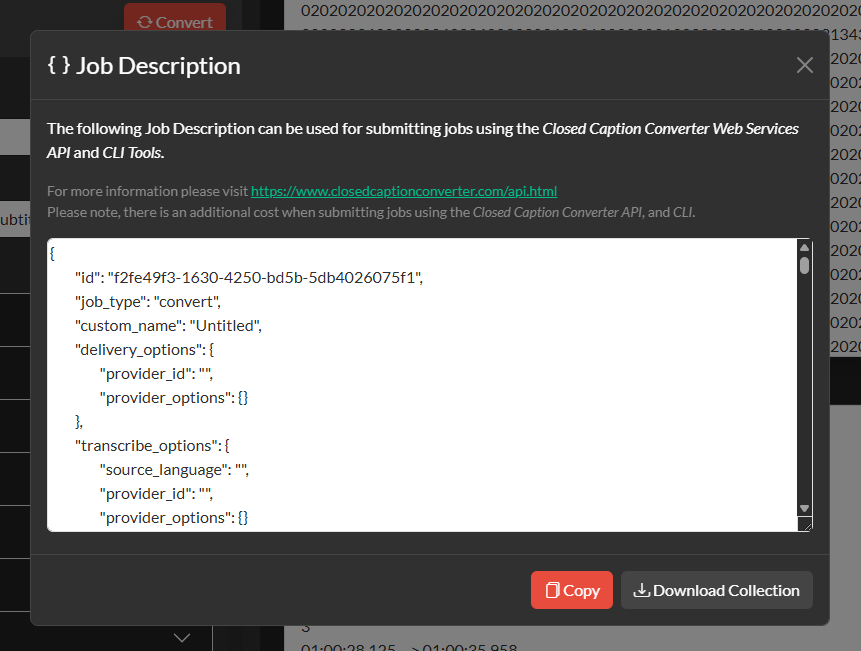Click the "custom_name": "Untitled" line

tap(167, 325)
